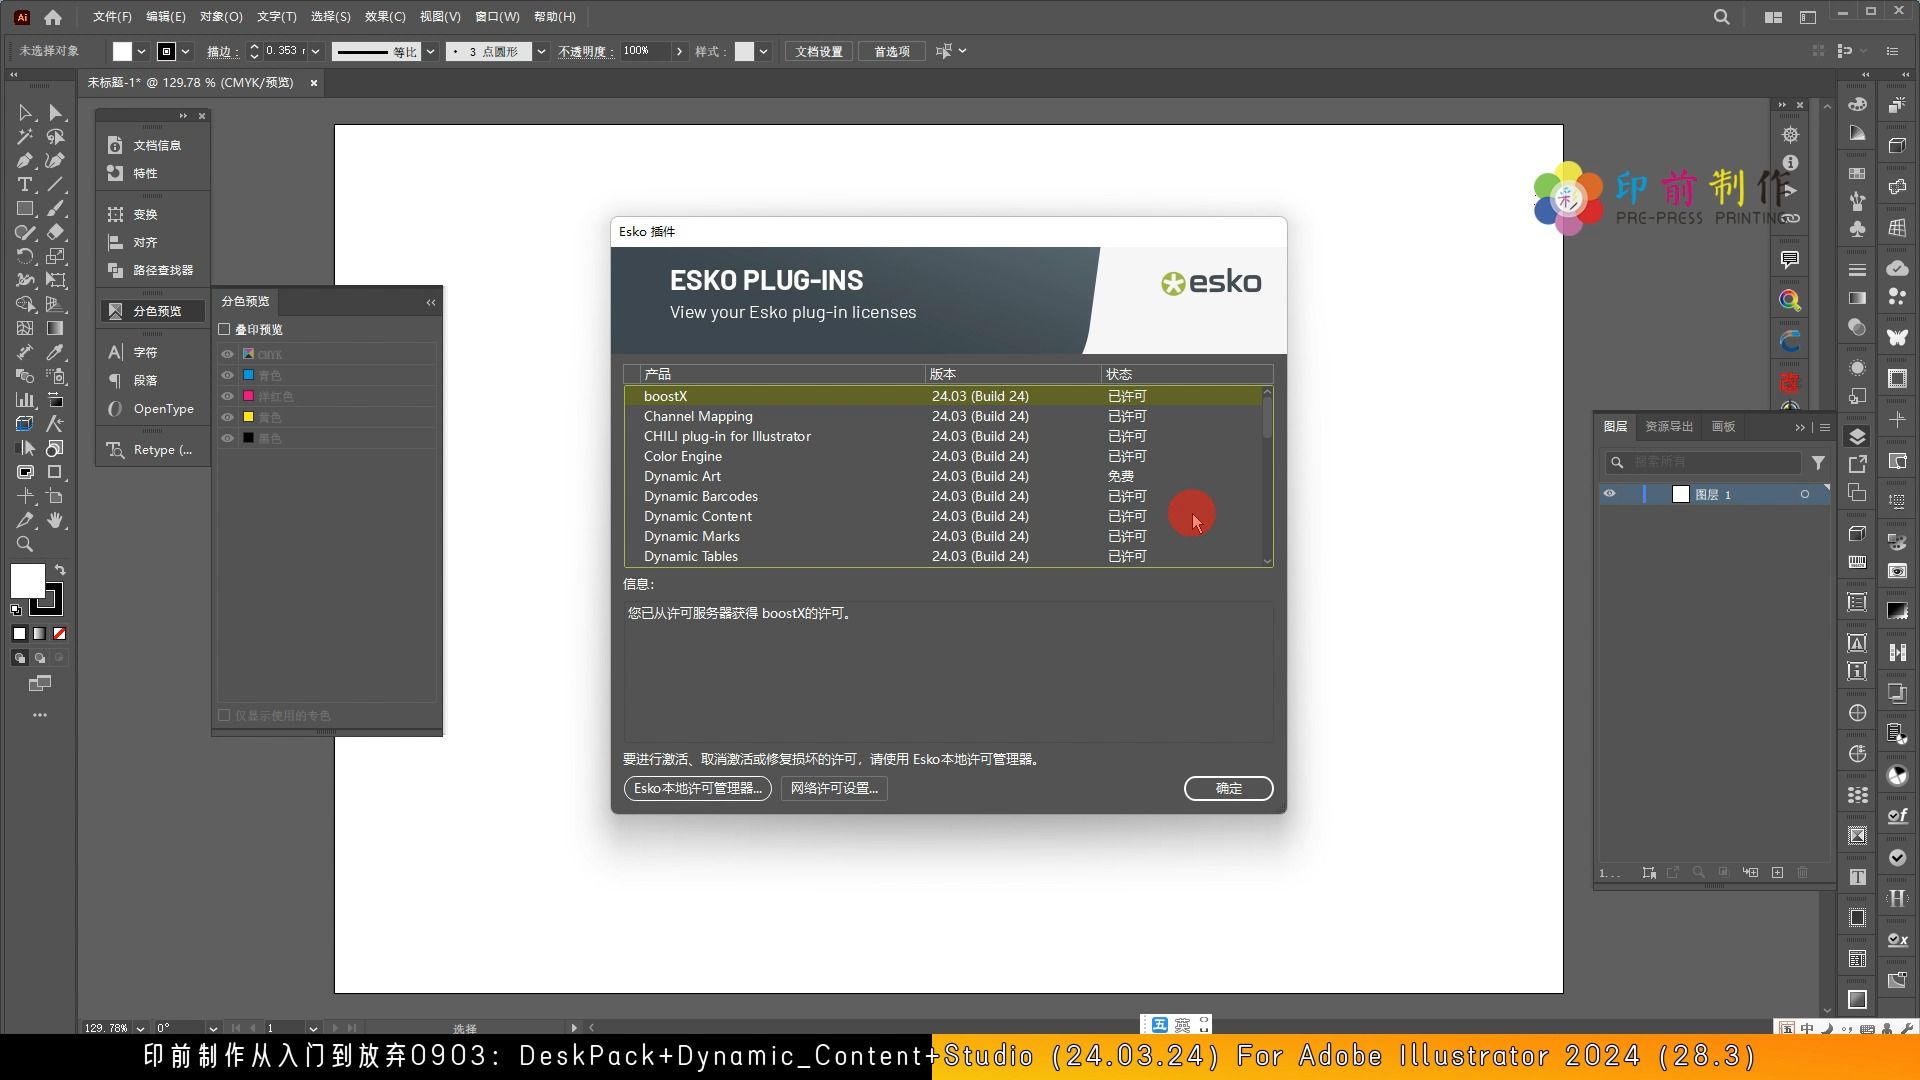Select the Rectangle tool

(25, 209)
